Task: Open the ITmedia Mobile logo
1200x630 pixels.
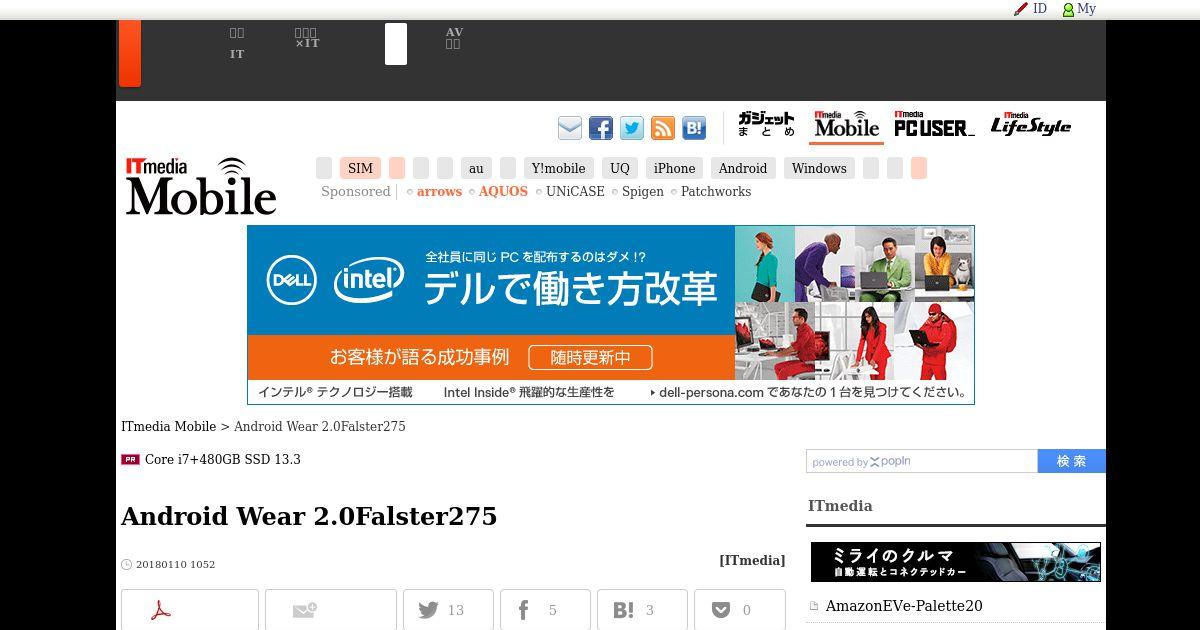Action: click(x=201, y=186)
